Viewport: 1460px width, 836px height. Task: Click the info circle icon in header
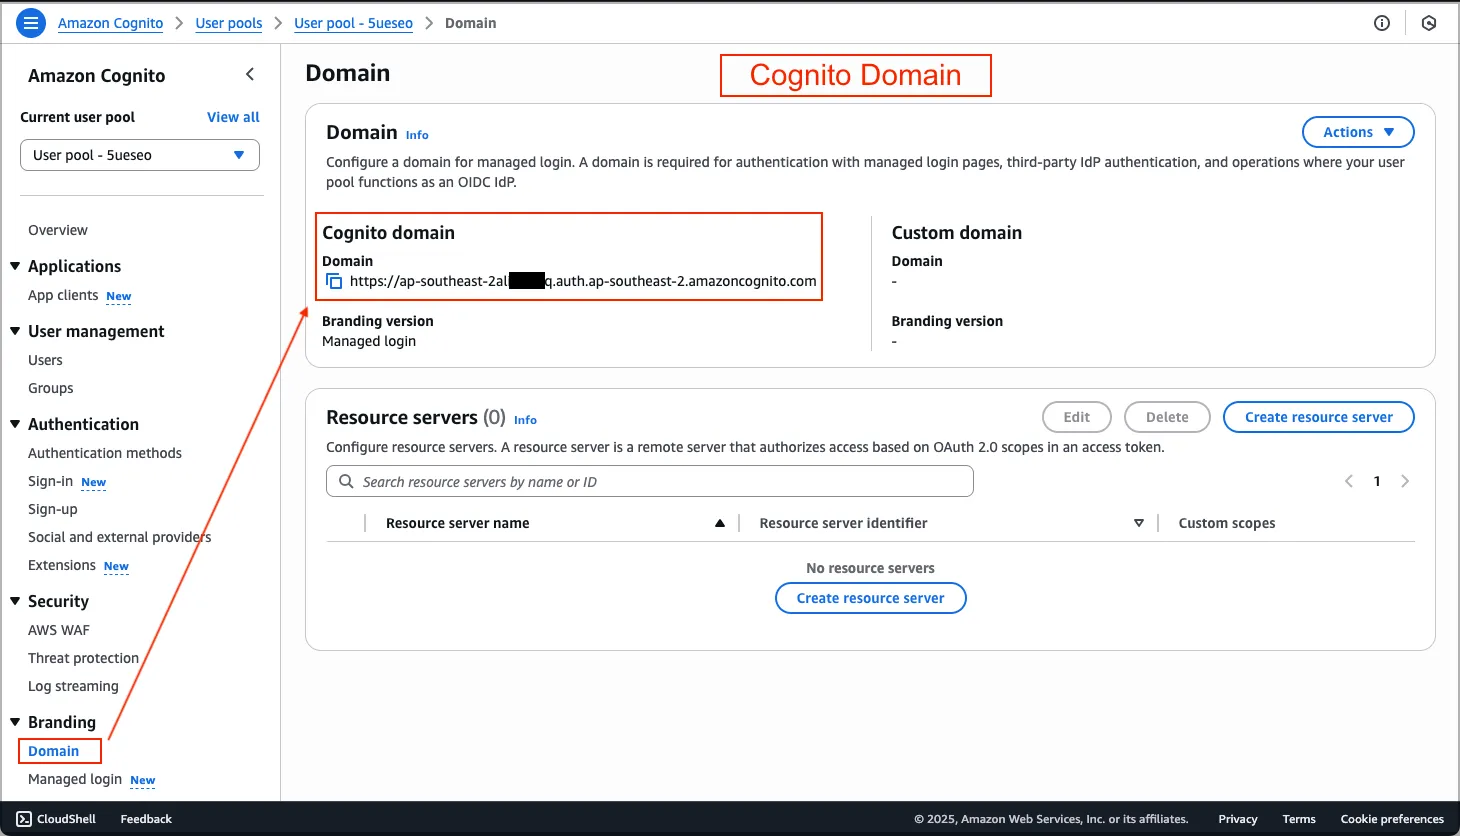1382,23
